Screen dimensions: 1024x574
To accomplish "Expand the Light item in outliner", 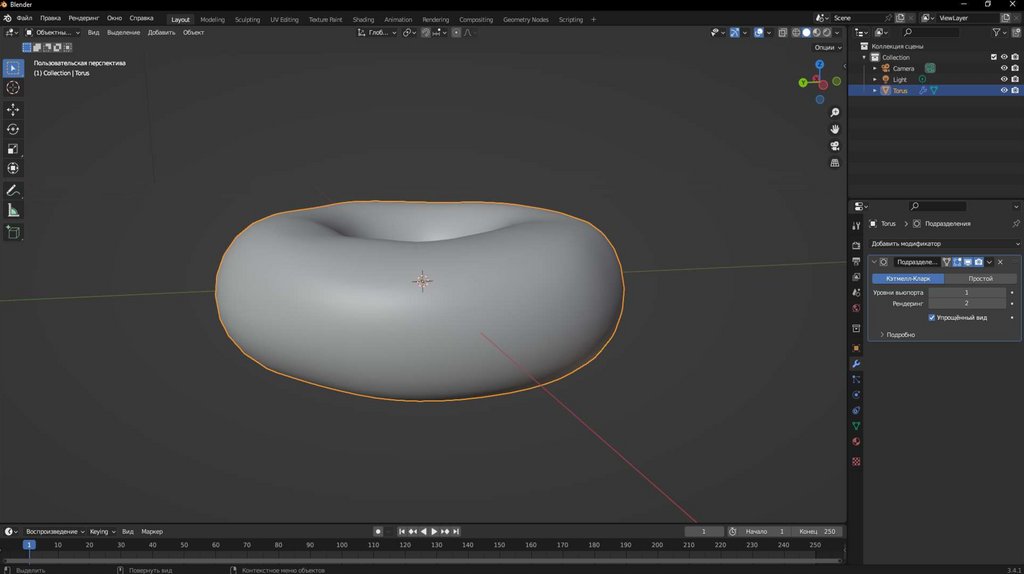I will tap(875, 79).
